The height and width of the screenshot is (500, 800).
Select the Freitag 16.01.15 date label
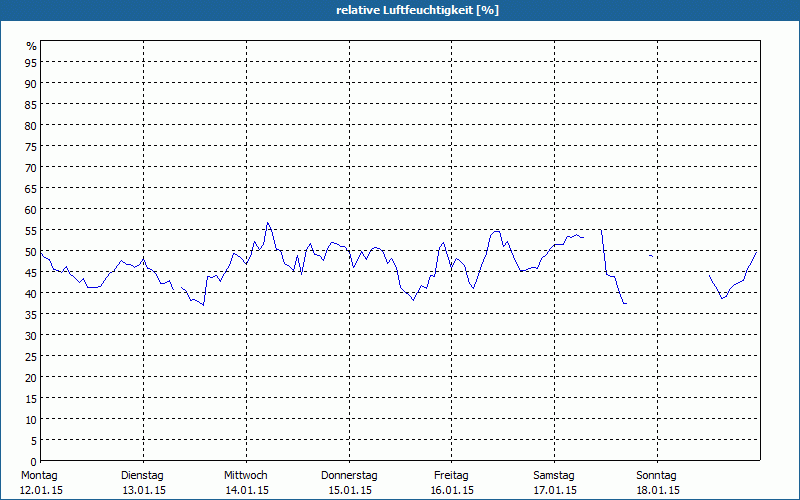pos(452,483)
